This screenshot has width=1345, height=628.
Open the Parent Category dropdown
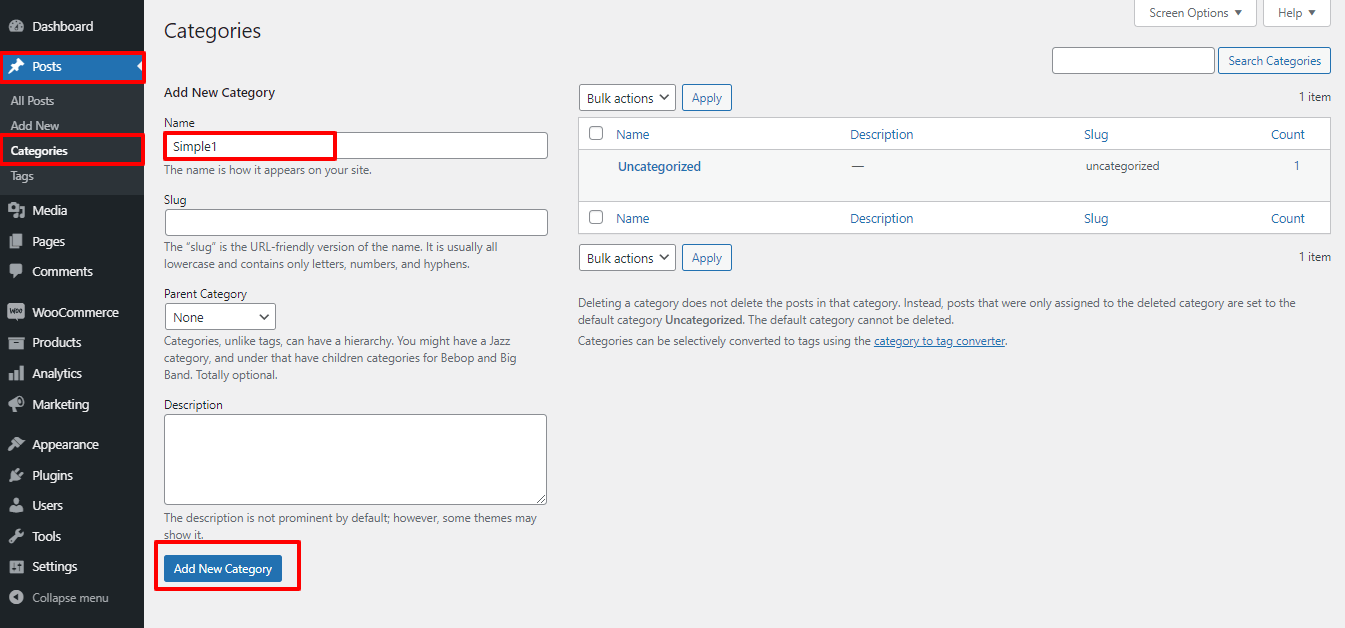pos(220,317)
